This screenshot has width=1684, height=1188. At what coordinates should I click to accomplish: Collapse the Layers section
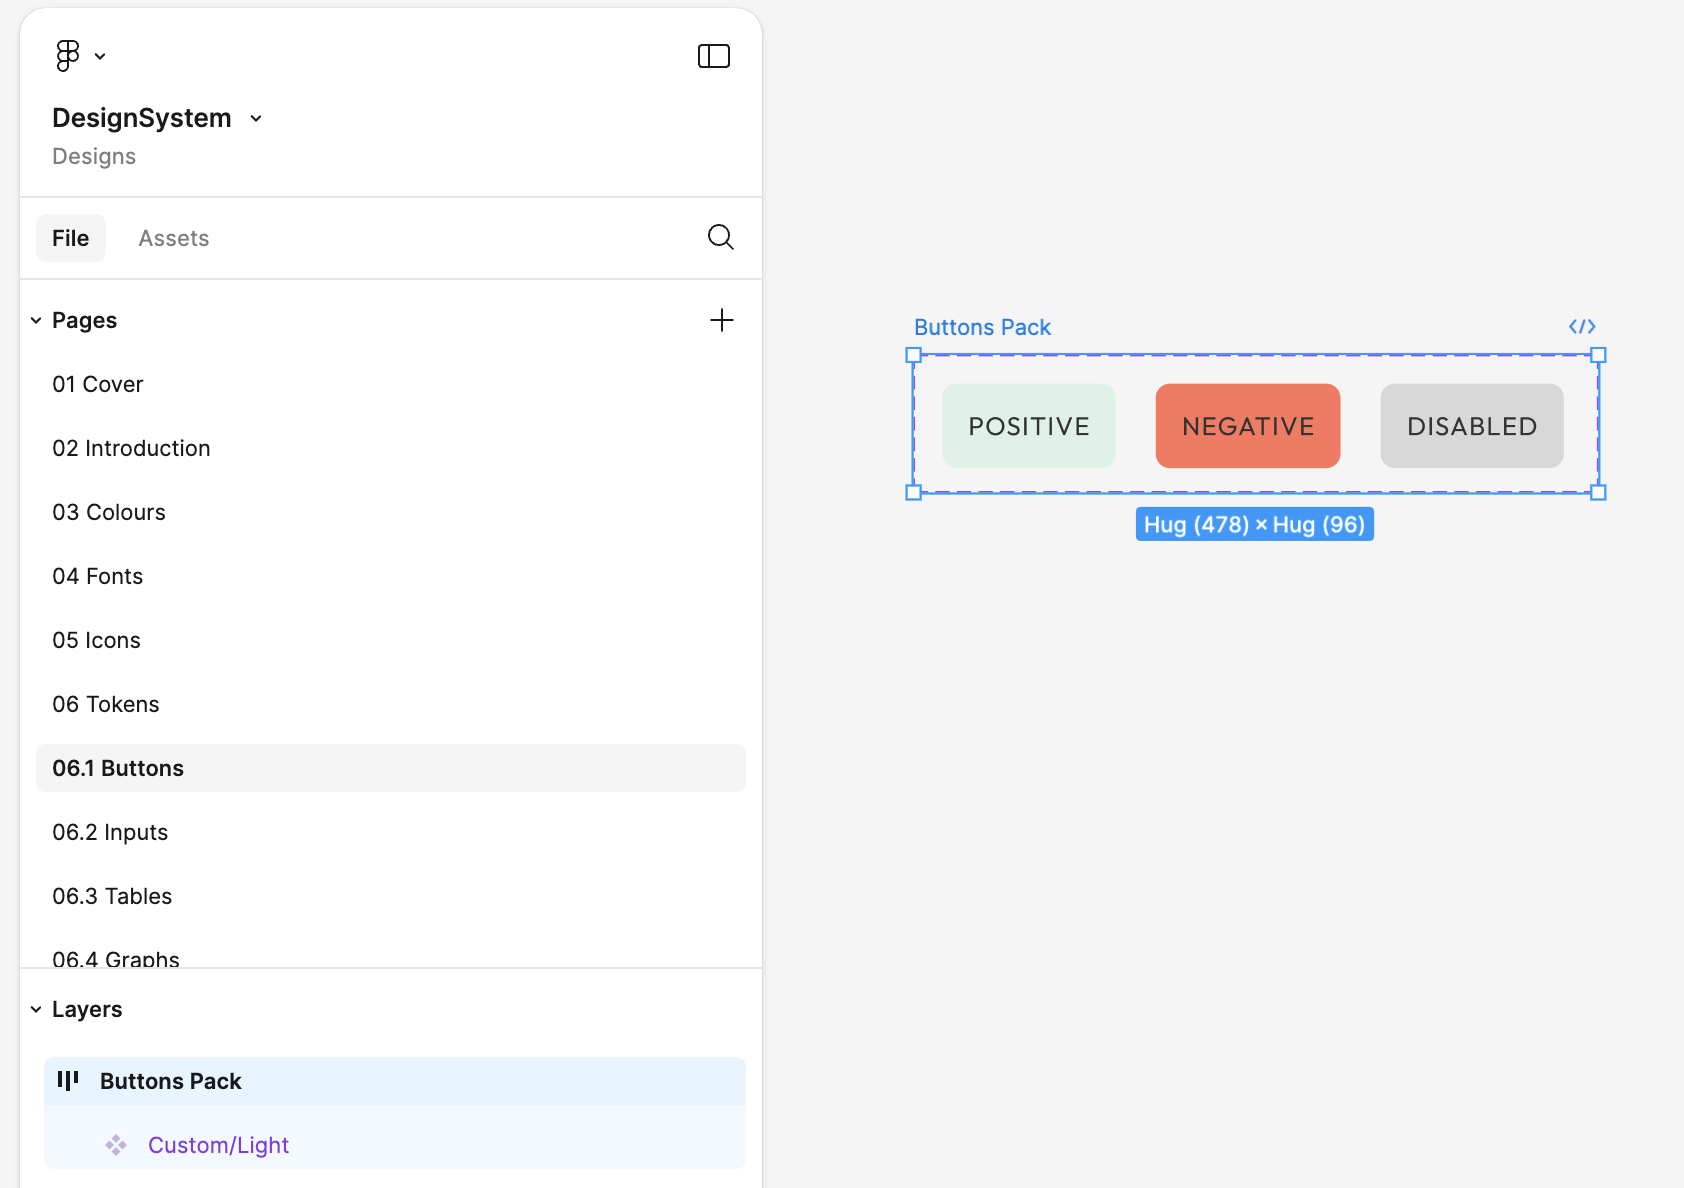[x=36, y=1010]
